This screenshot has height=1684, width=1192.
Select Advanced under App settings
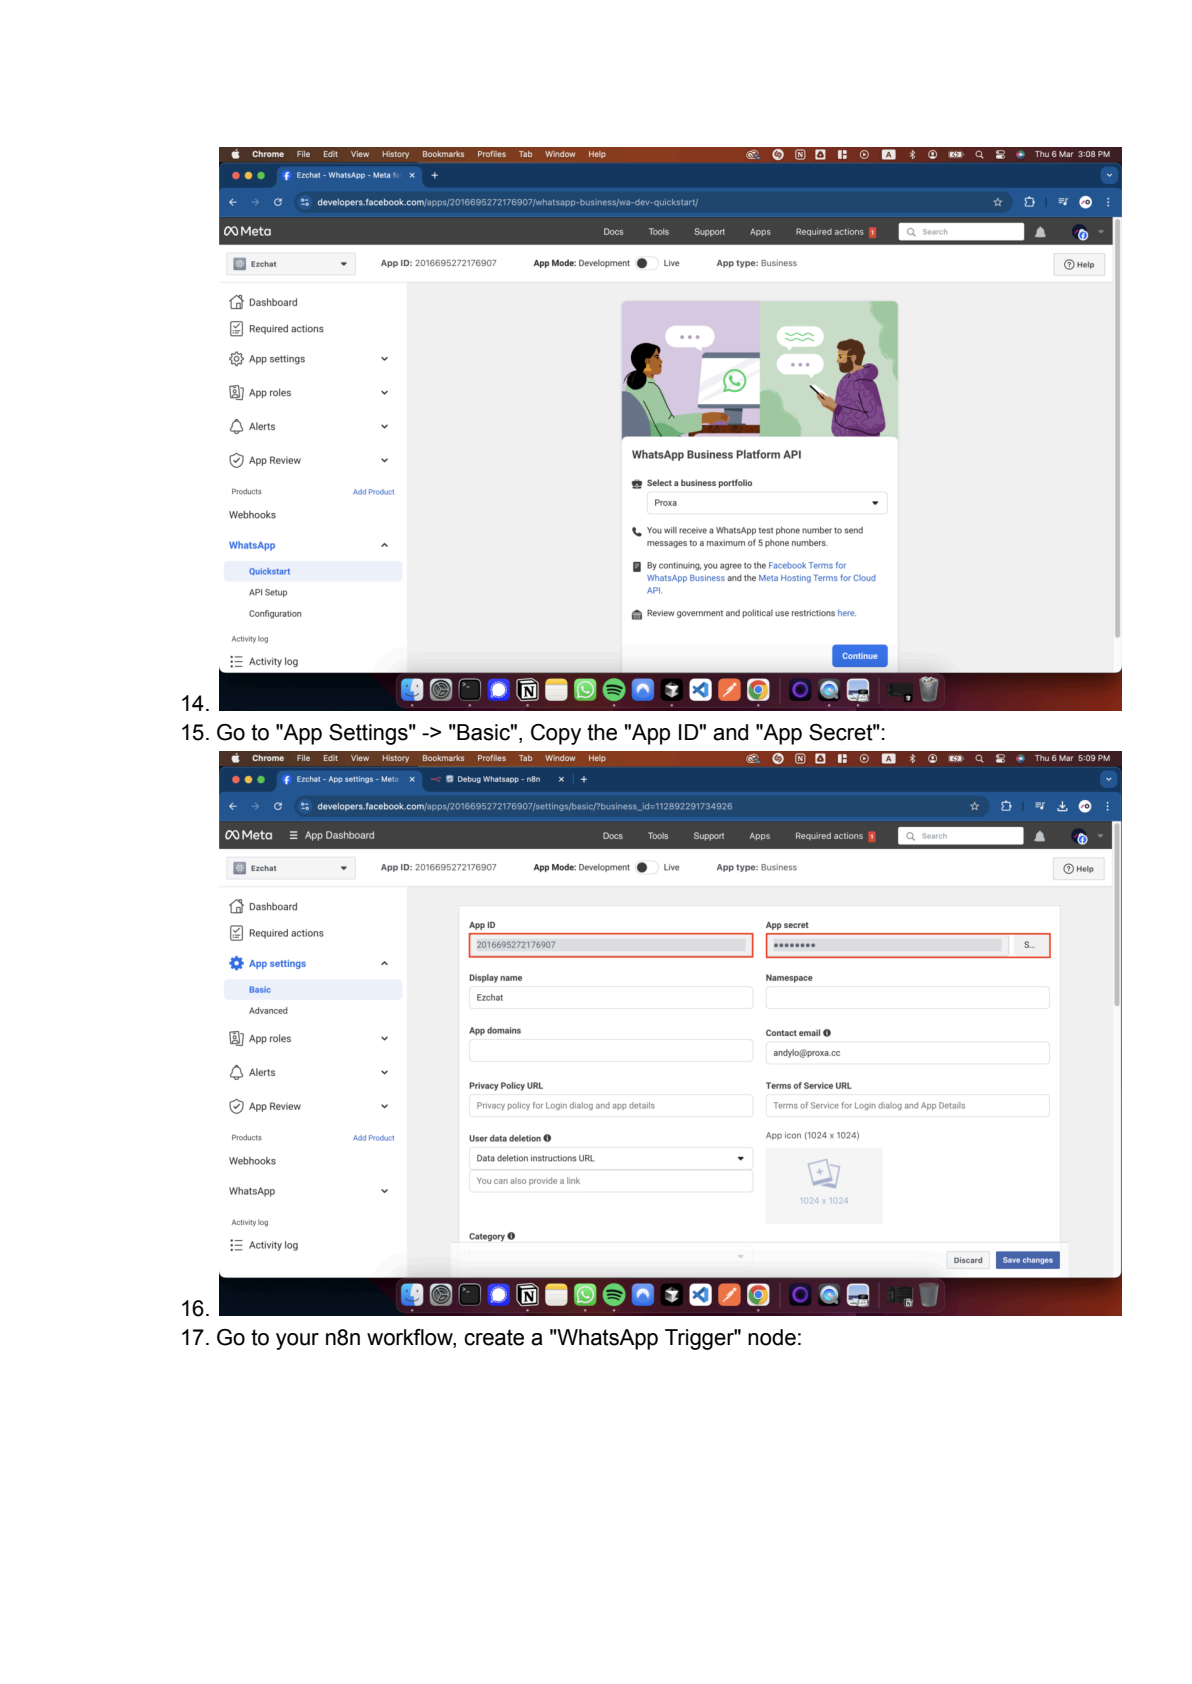point(268,1011)
